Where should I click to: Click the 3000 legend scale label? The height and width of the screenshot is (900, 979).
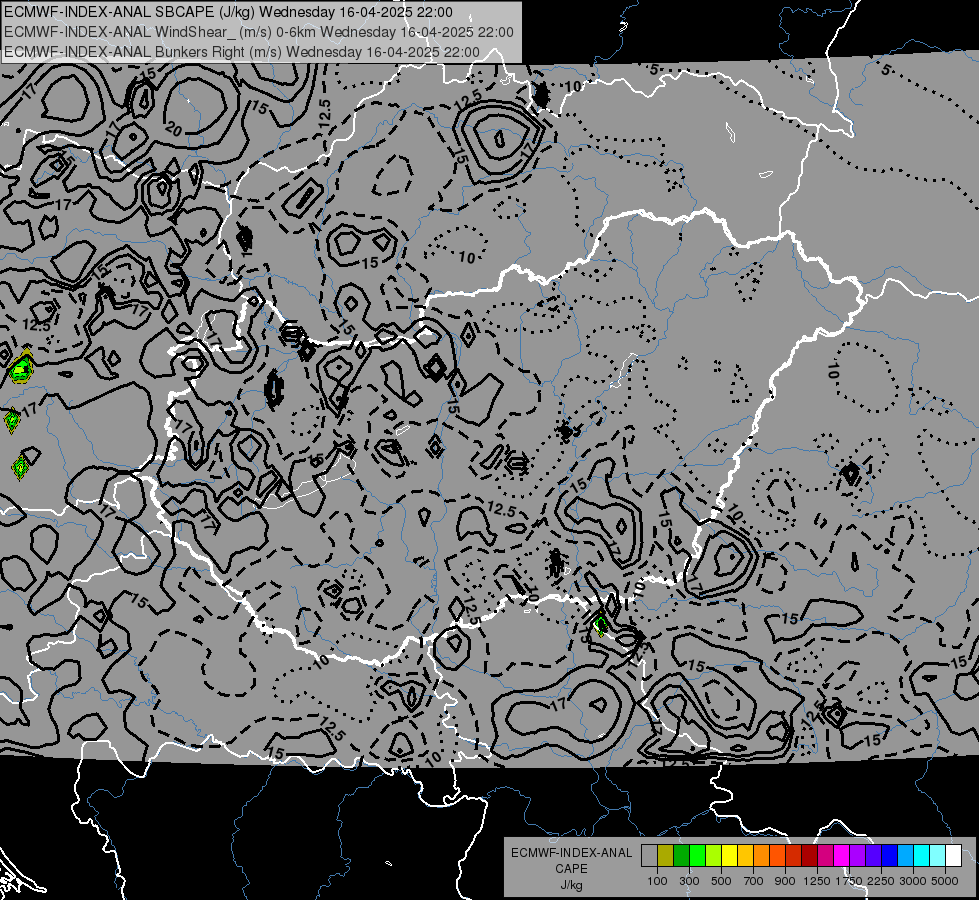913,881
